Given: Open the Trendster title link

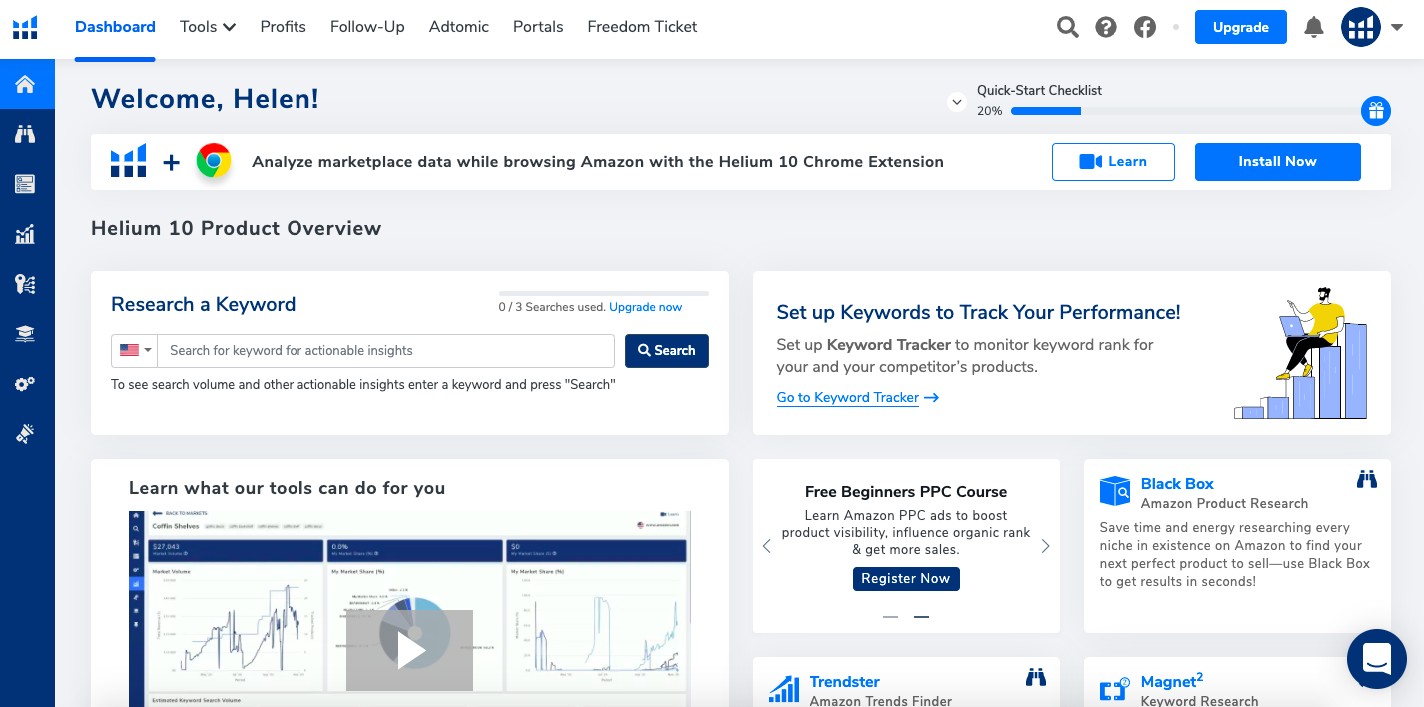Looking at the screenshot, I should 845,681.
